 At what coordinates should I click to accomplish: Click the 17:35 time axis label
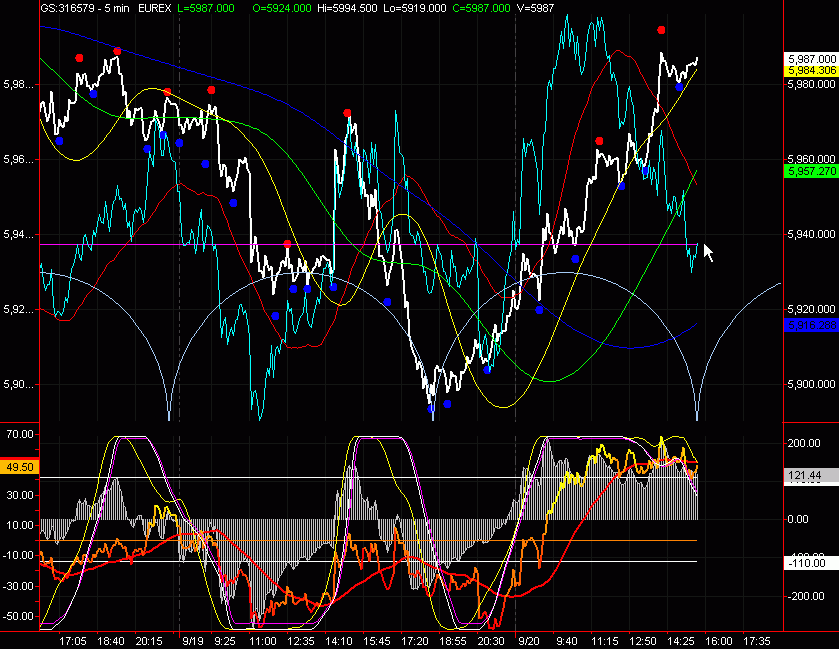tap(757, 641)
